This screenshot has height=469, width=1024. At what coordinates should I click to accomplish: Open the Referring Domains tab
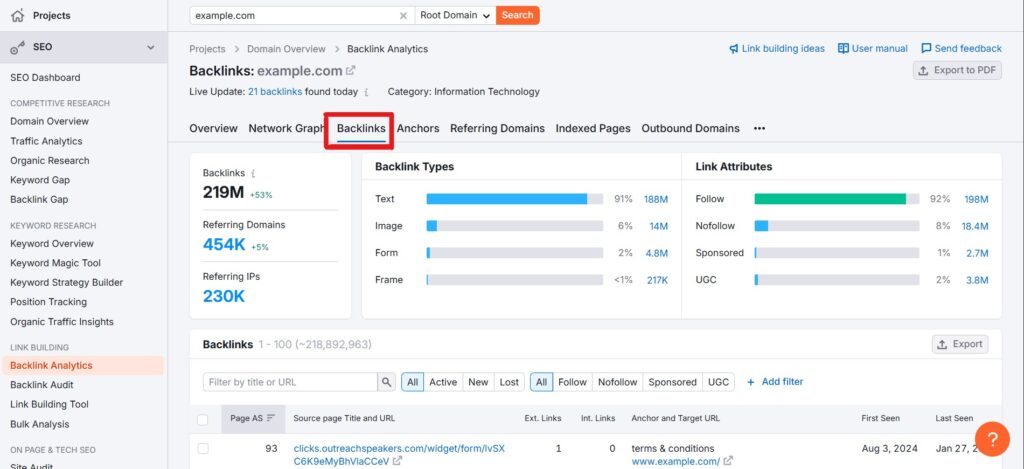[x=497, y=128]
